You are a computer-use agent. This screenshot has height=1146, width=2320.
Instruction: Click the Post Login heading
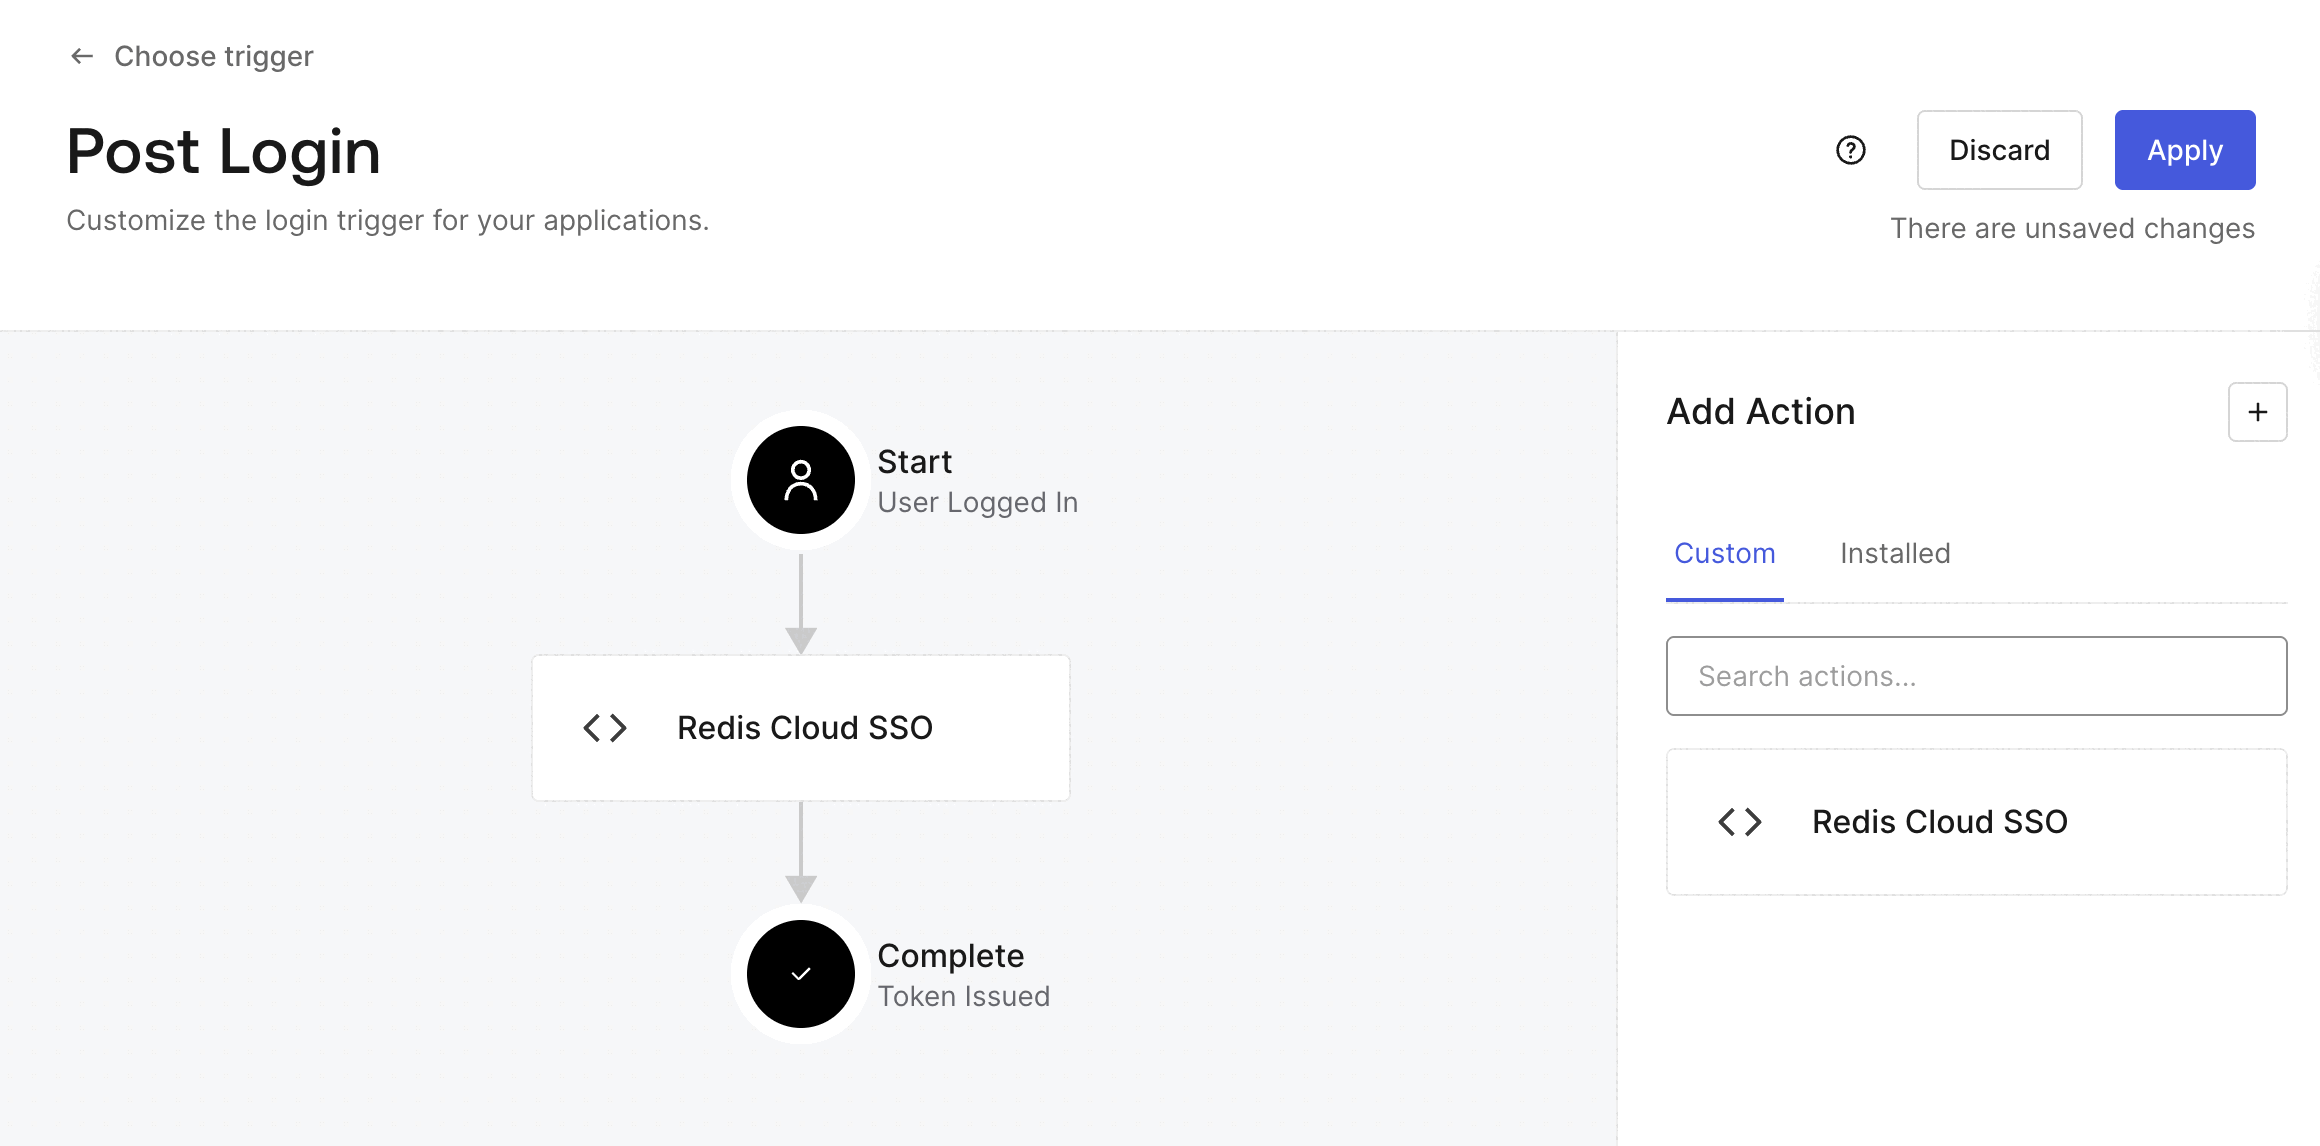point(224,152)
